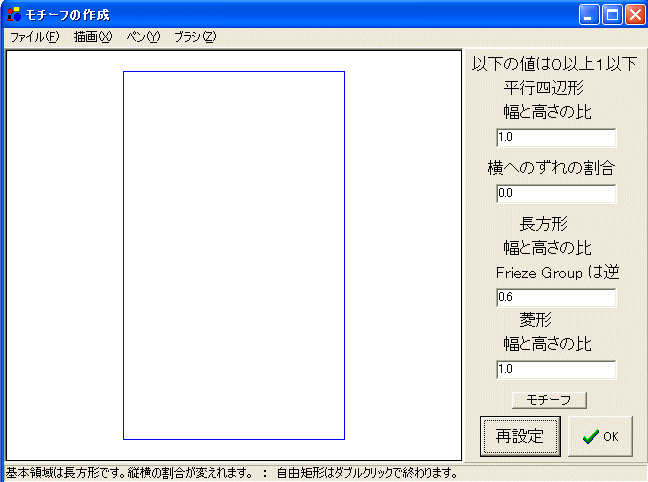
Task: Click the Frieze Group は逆 label
Action: [x=557, y=273]
